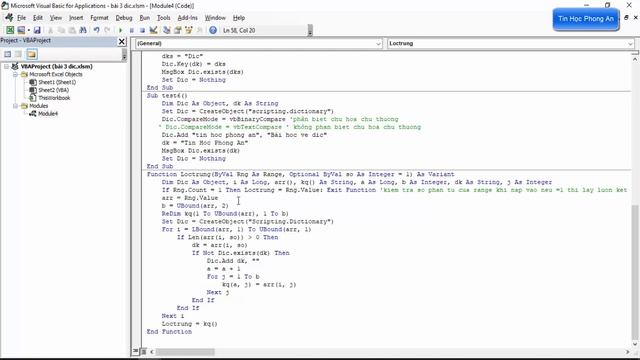Viewport: 640px width, 360px height.
Task: Collapse the VBAProject (bài 3 dic.xlsm) node
Action: (7, 66)
